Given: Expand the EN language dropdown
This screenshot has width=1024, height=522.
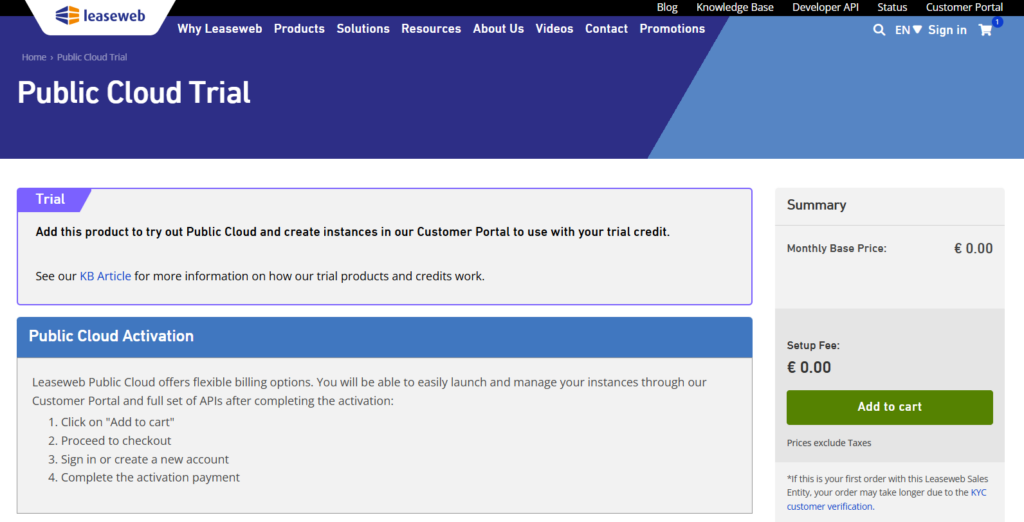Looking at the screenshot, I should click(x=908, y=30).
